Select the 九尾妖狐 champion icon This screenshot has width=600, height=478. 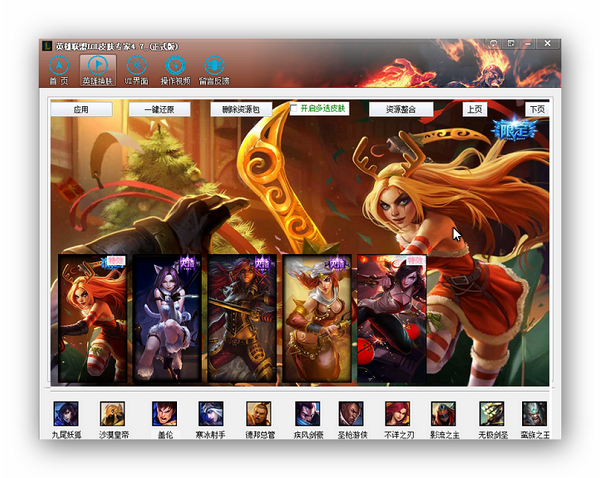click(66, 414)
